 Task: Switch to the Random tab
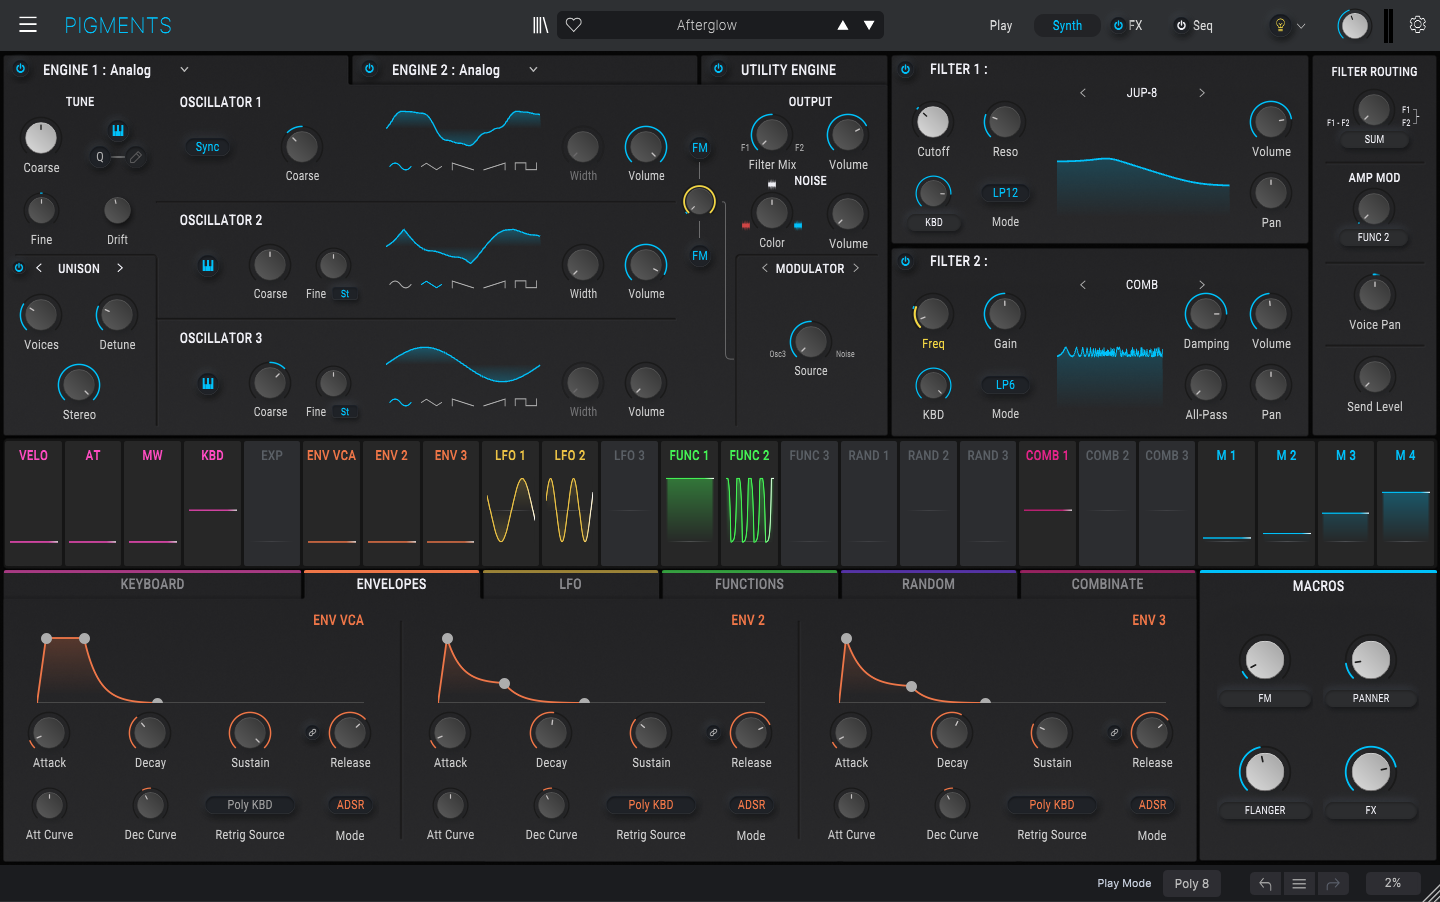(928, 584)
